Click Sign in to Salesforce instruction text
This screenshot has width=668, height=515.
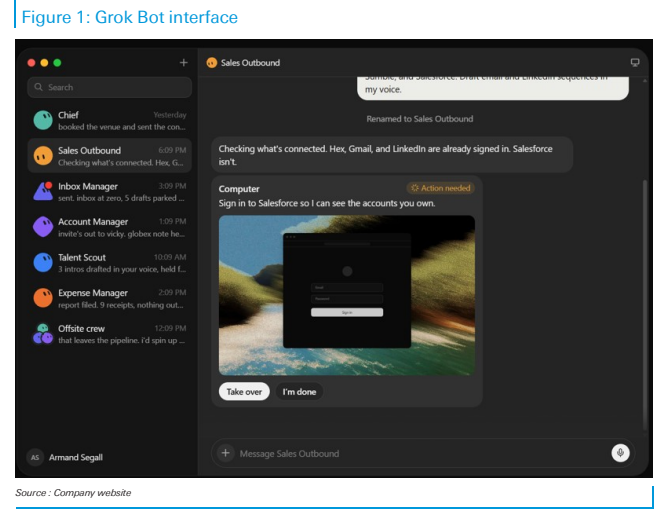point(327,203)
